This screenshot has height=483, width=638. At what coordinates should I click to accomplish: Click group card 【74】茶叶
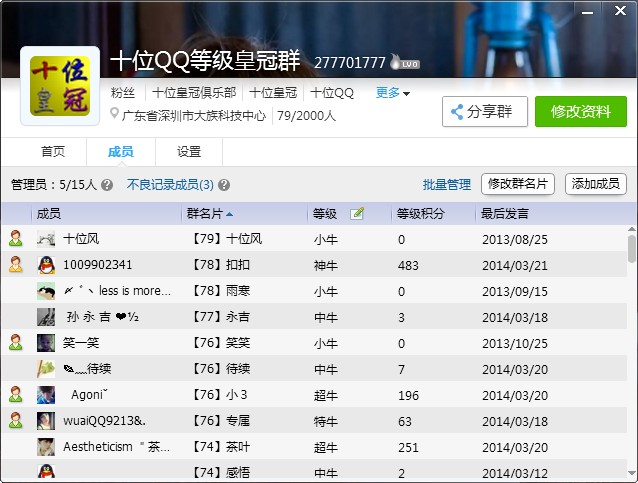click(x=221, y=447)
